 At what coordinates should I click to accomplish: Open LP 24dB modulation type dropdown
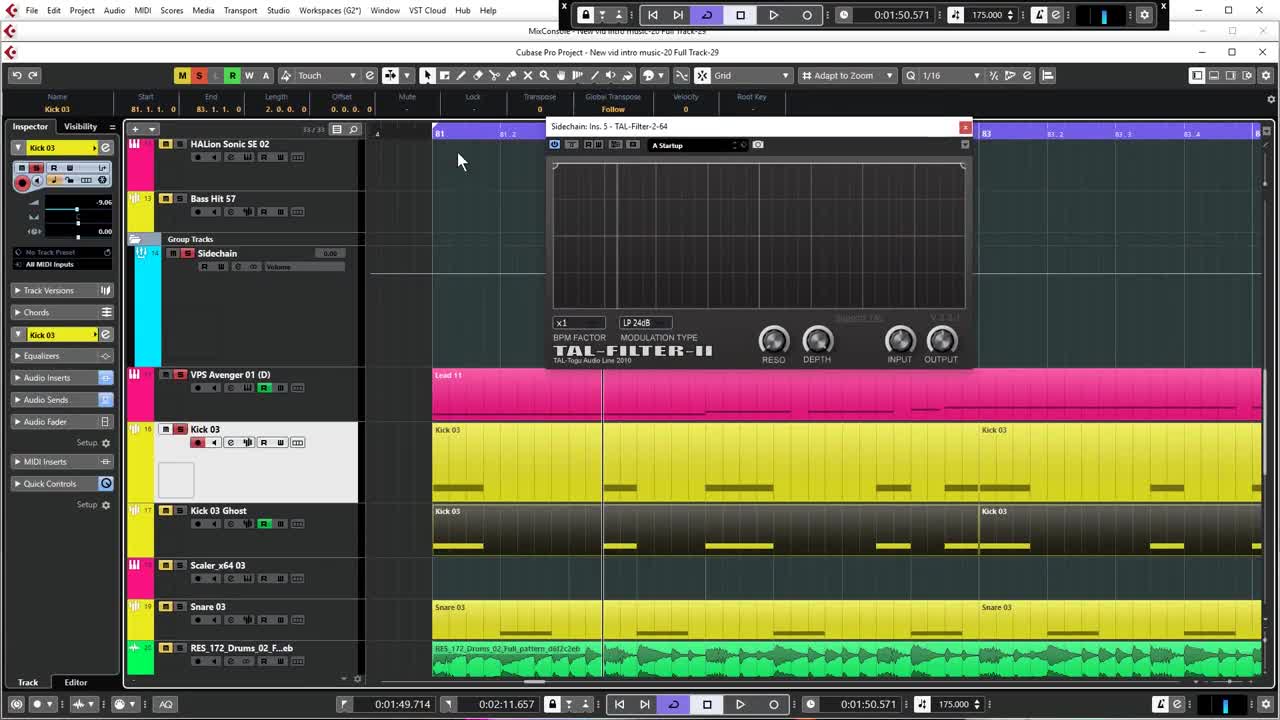(645, 322)
